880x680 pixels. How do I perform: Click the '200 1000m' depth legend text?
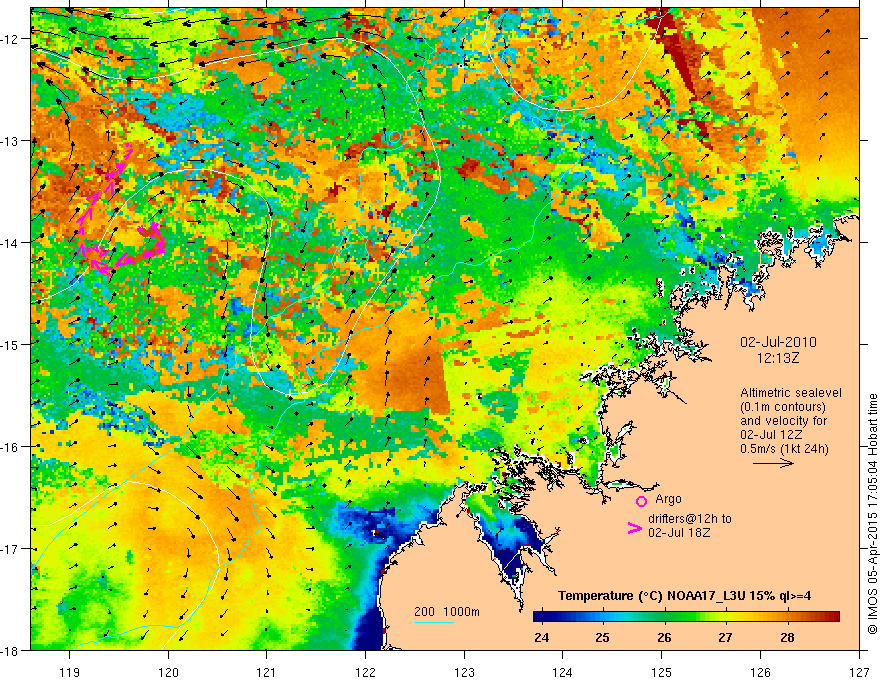[447, 612]
